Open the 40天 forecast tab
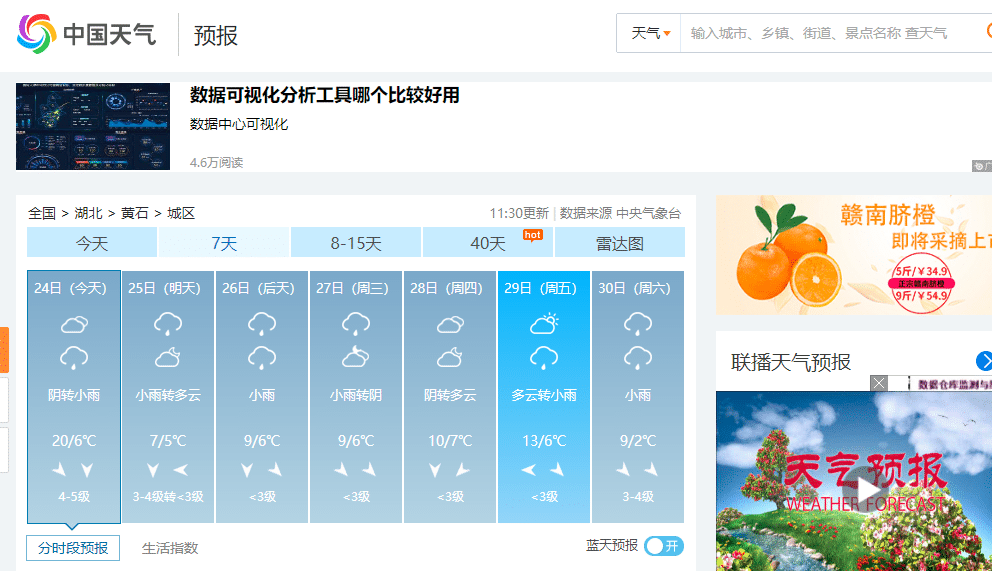This screenshot has width=992, height=571. 488,243
